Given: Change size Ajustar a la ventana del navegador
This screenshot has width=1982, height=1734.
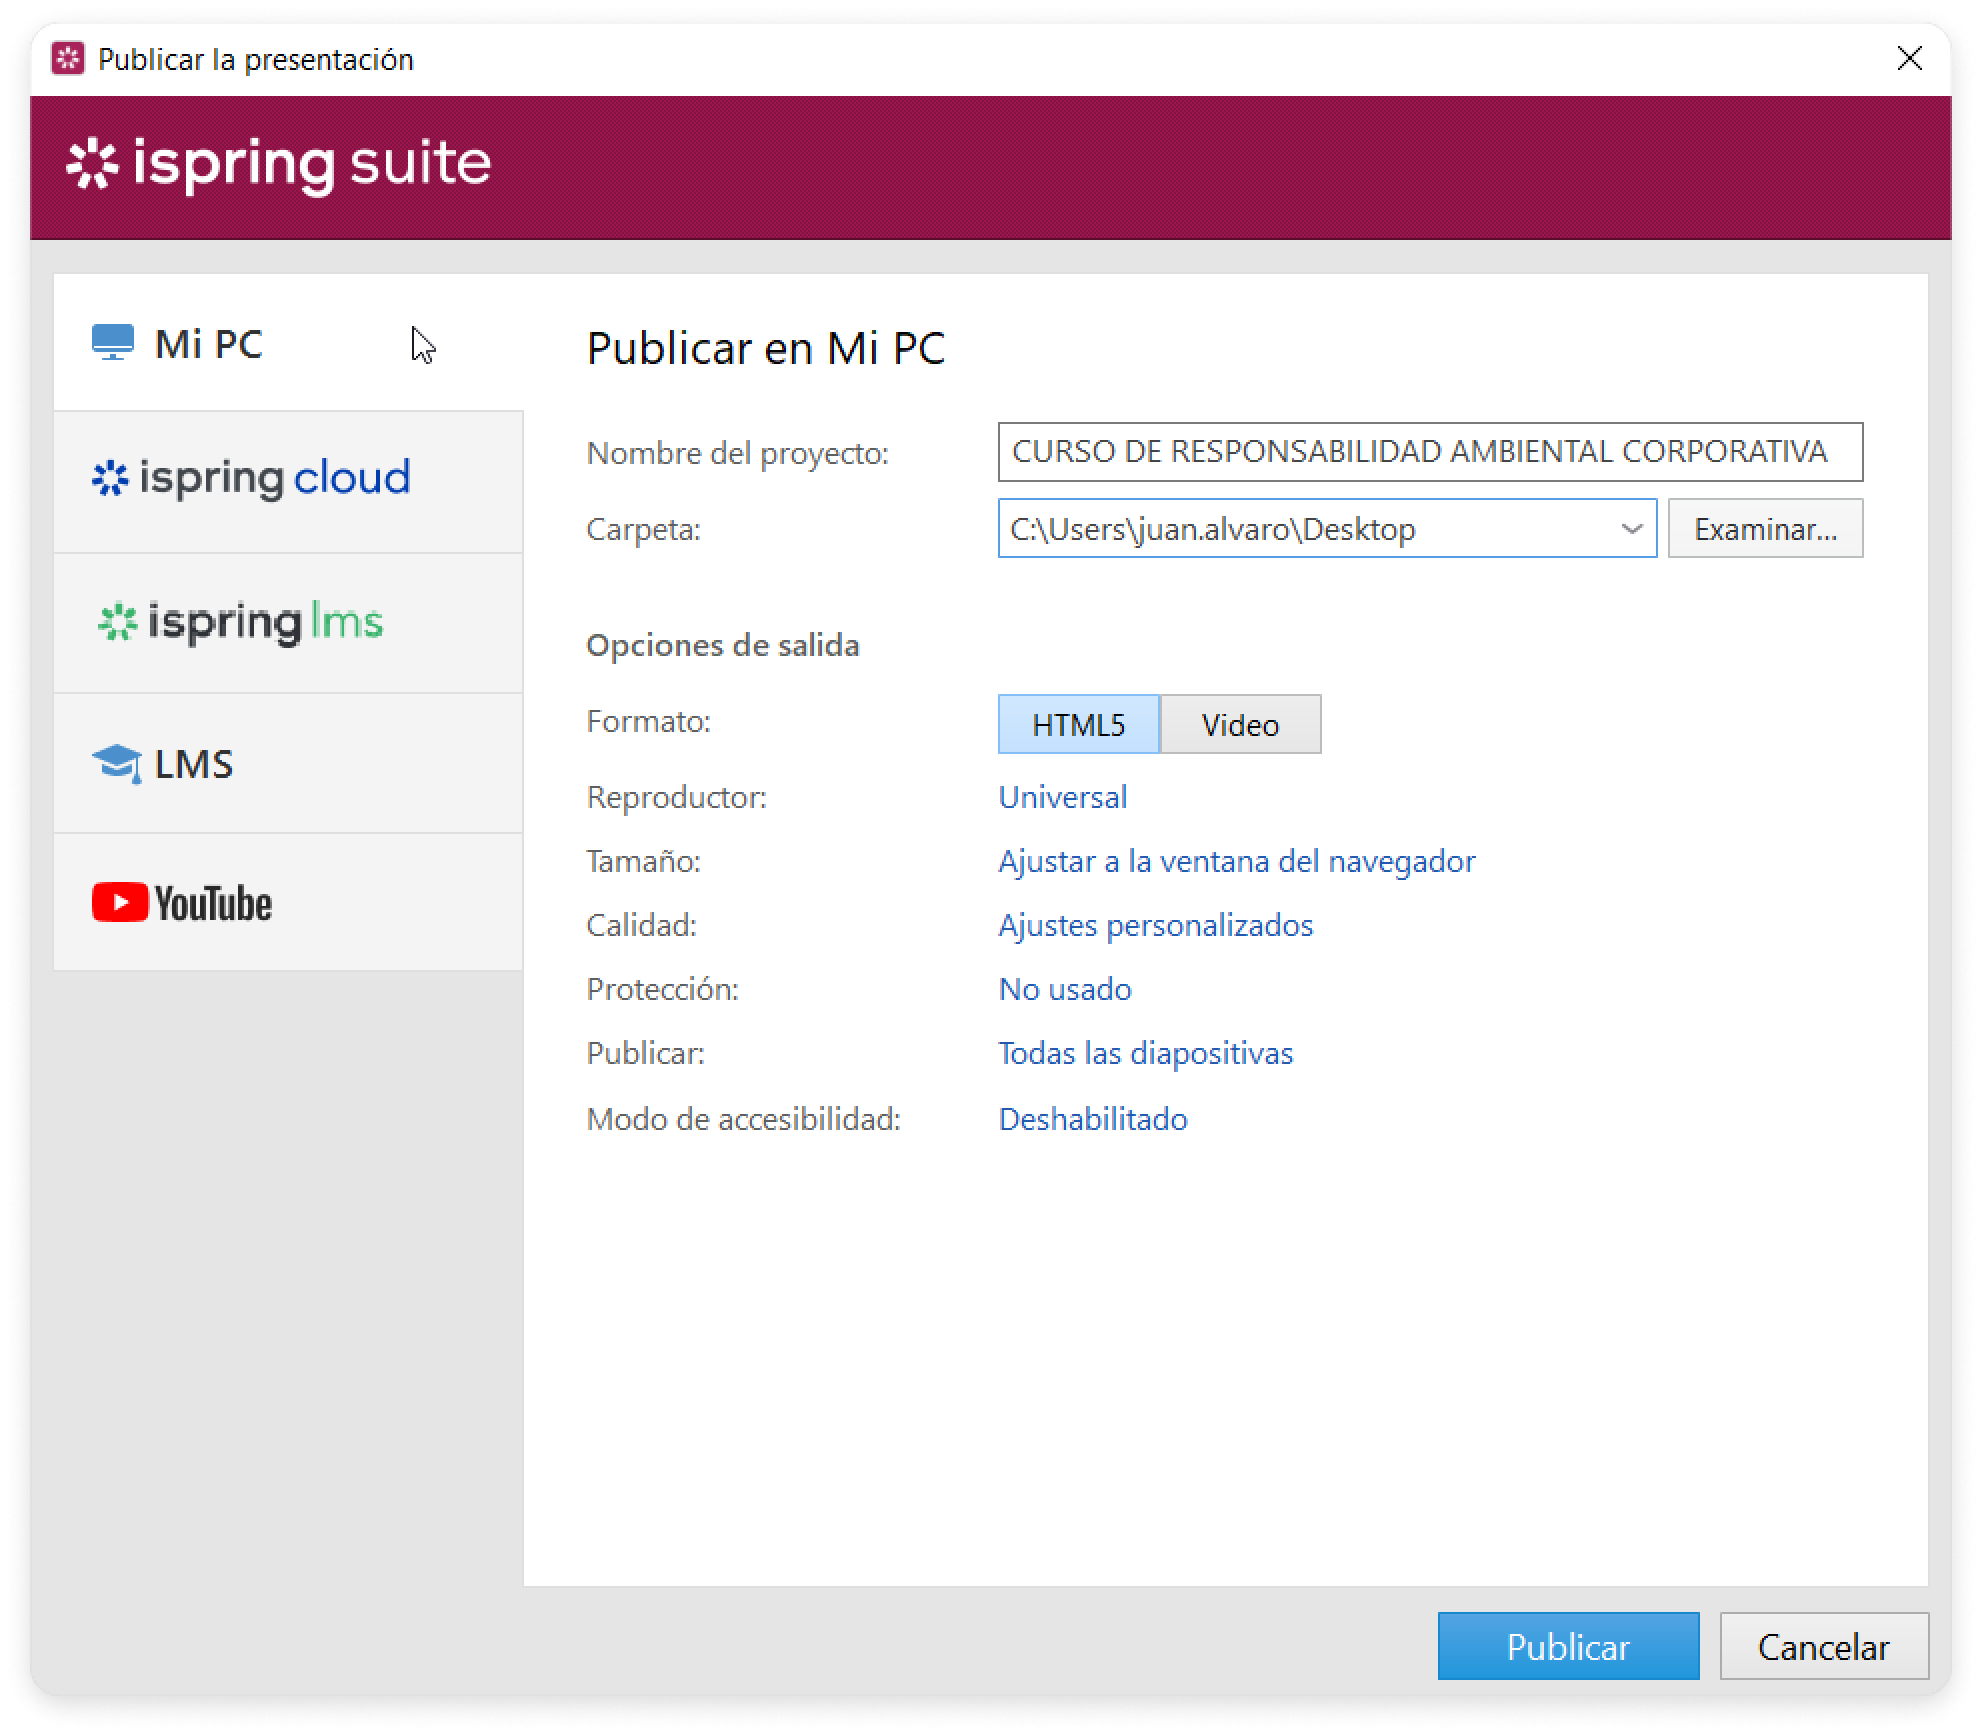Looking at the screenshot, I should 1236,861.
